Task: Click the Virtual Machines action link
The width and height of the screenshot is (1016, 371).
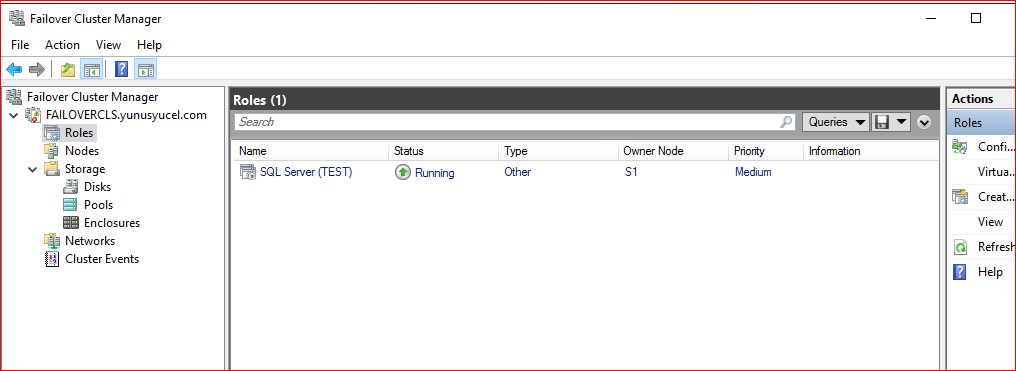Action: click(995, 172)
